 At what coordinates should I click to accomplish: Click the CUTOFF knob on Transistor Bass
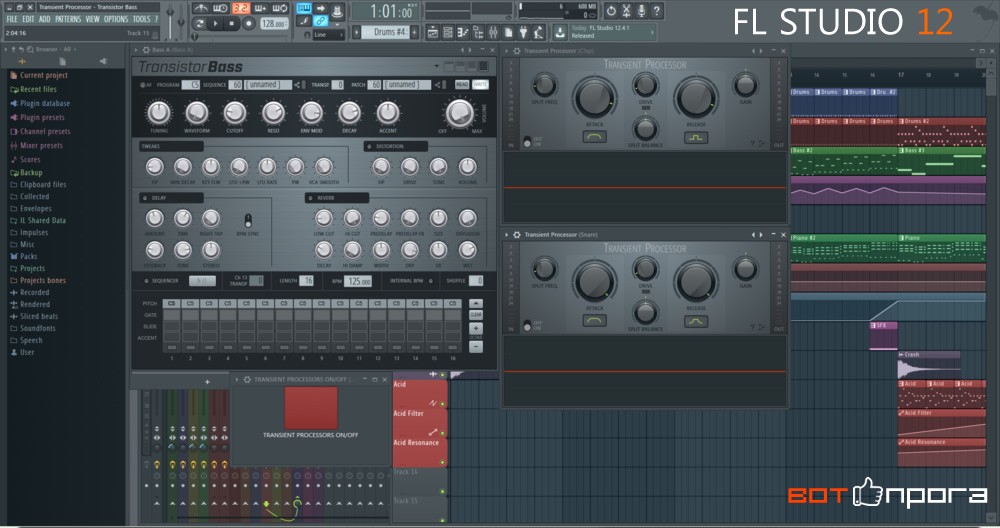coord(235,113)
